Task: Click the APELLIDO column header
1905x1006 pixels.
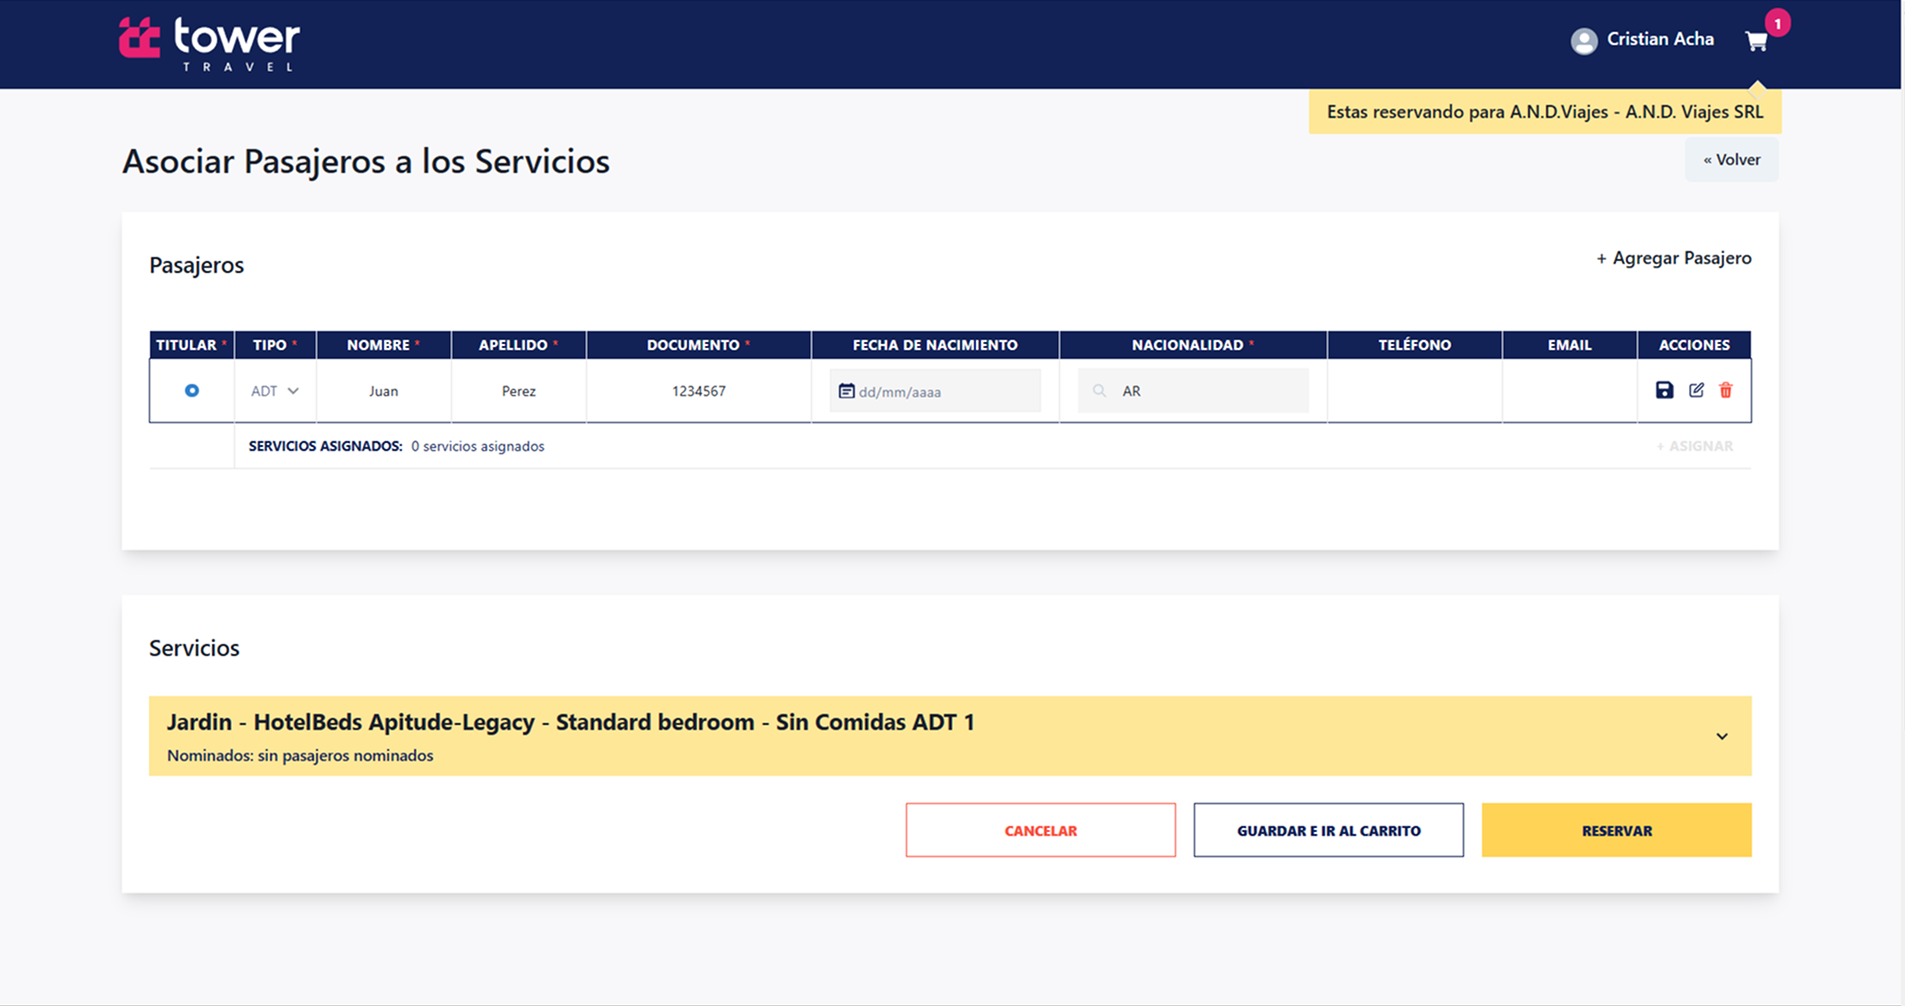Action: tap(519, 345)
